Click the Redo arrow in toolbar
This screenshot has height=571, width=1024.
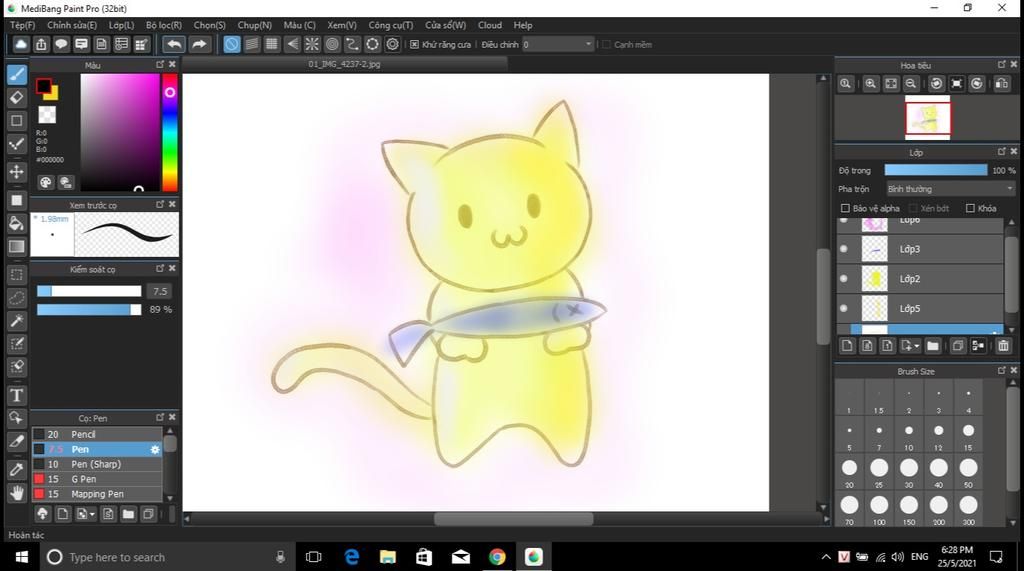(x=199, y=44)
